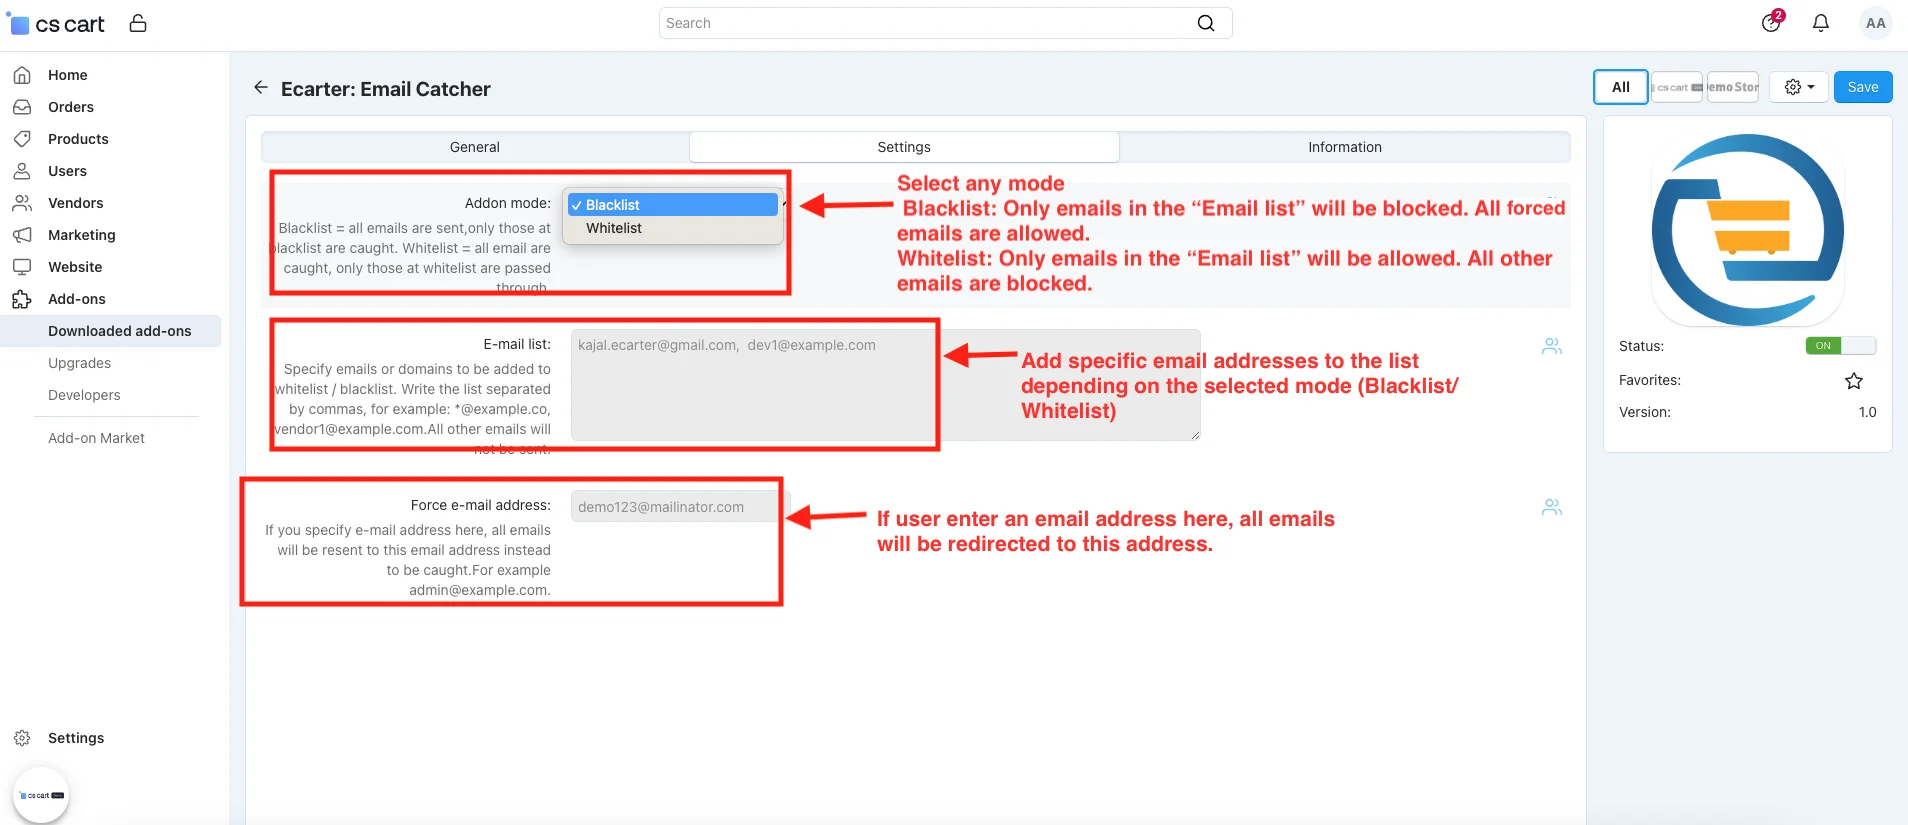The height and width of the screenshot is (825, 1908).
Task: Toggle the add-on Status ON switch
Action: click(x=1839, y=346)
